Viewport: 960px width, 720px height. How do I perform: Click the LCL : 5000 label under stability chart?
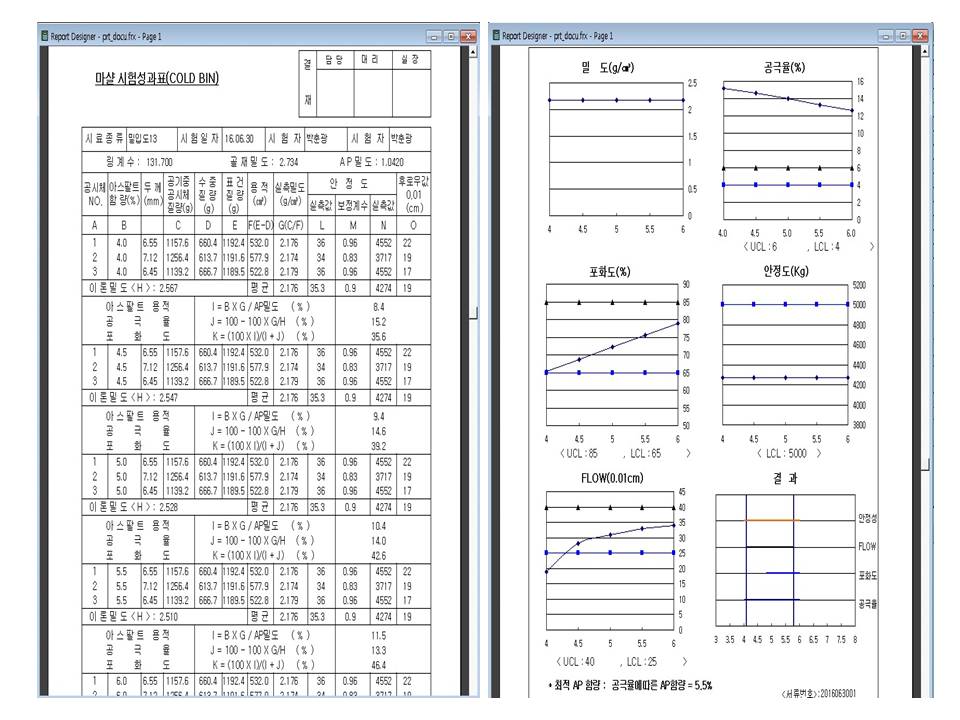tap(786, 454)
